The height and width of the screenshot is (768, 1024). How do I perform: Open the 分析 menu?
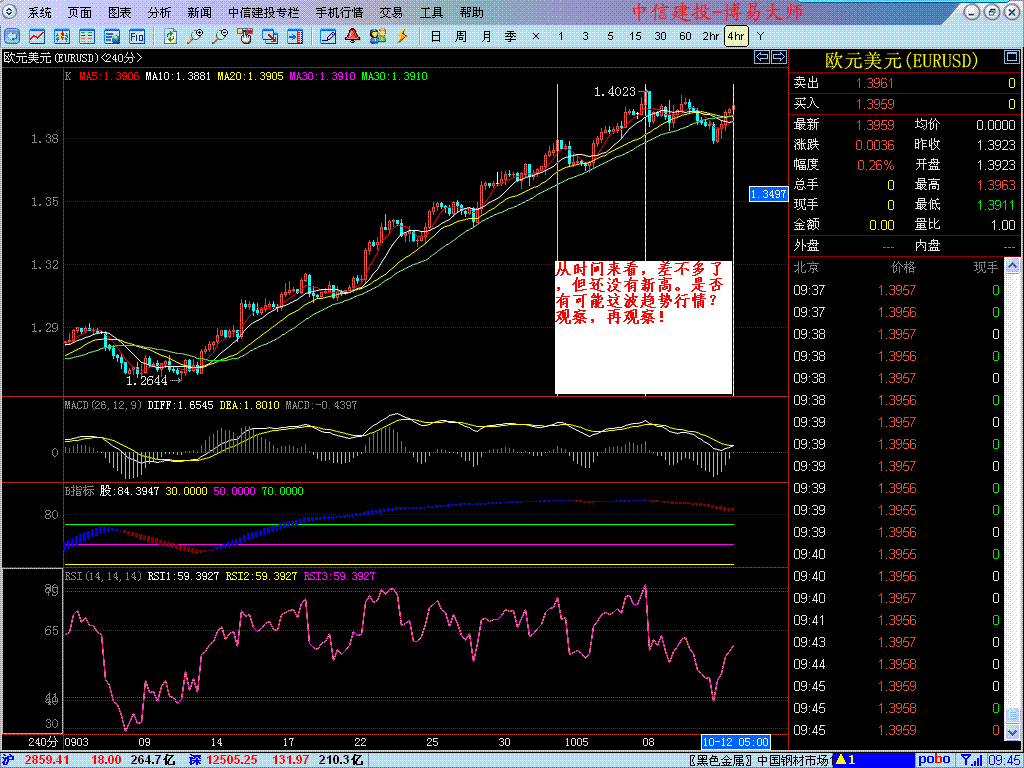tap(159, 12)
